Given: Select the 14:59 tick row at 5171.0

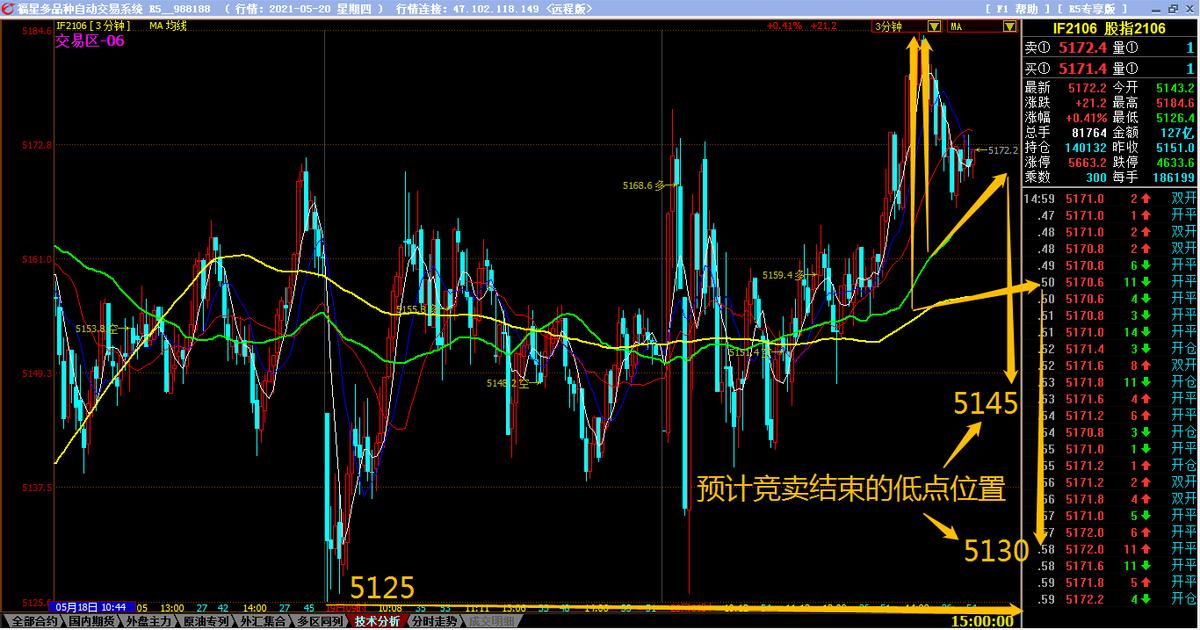Looking at the screenshot, I should point(1111,199).
